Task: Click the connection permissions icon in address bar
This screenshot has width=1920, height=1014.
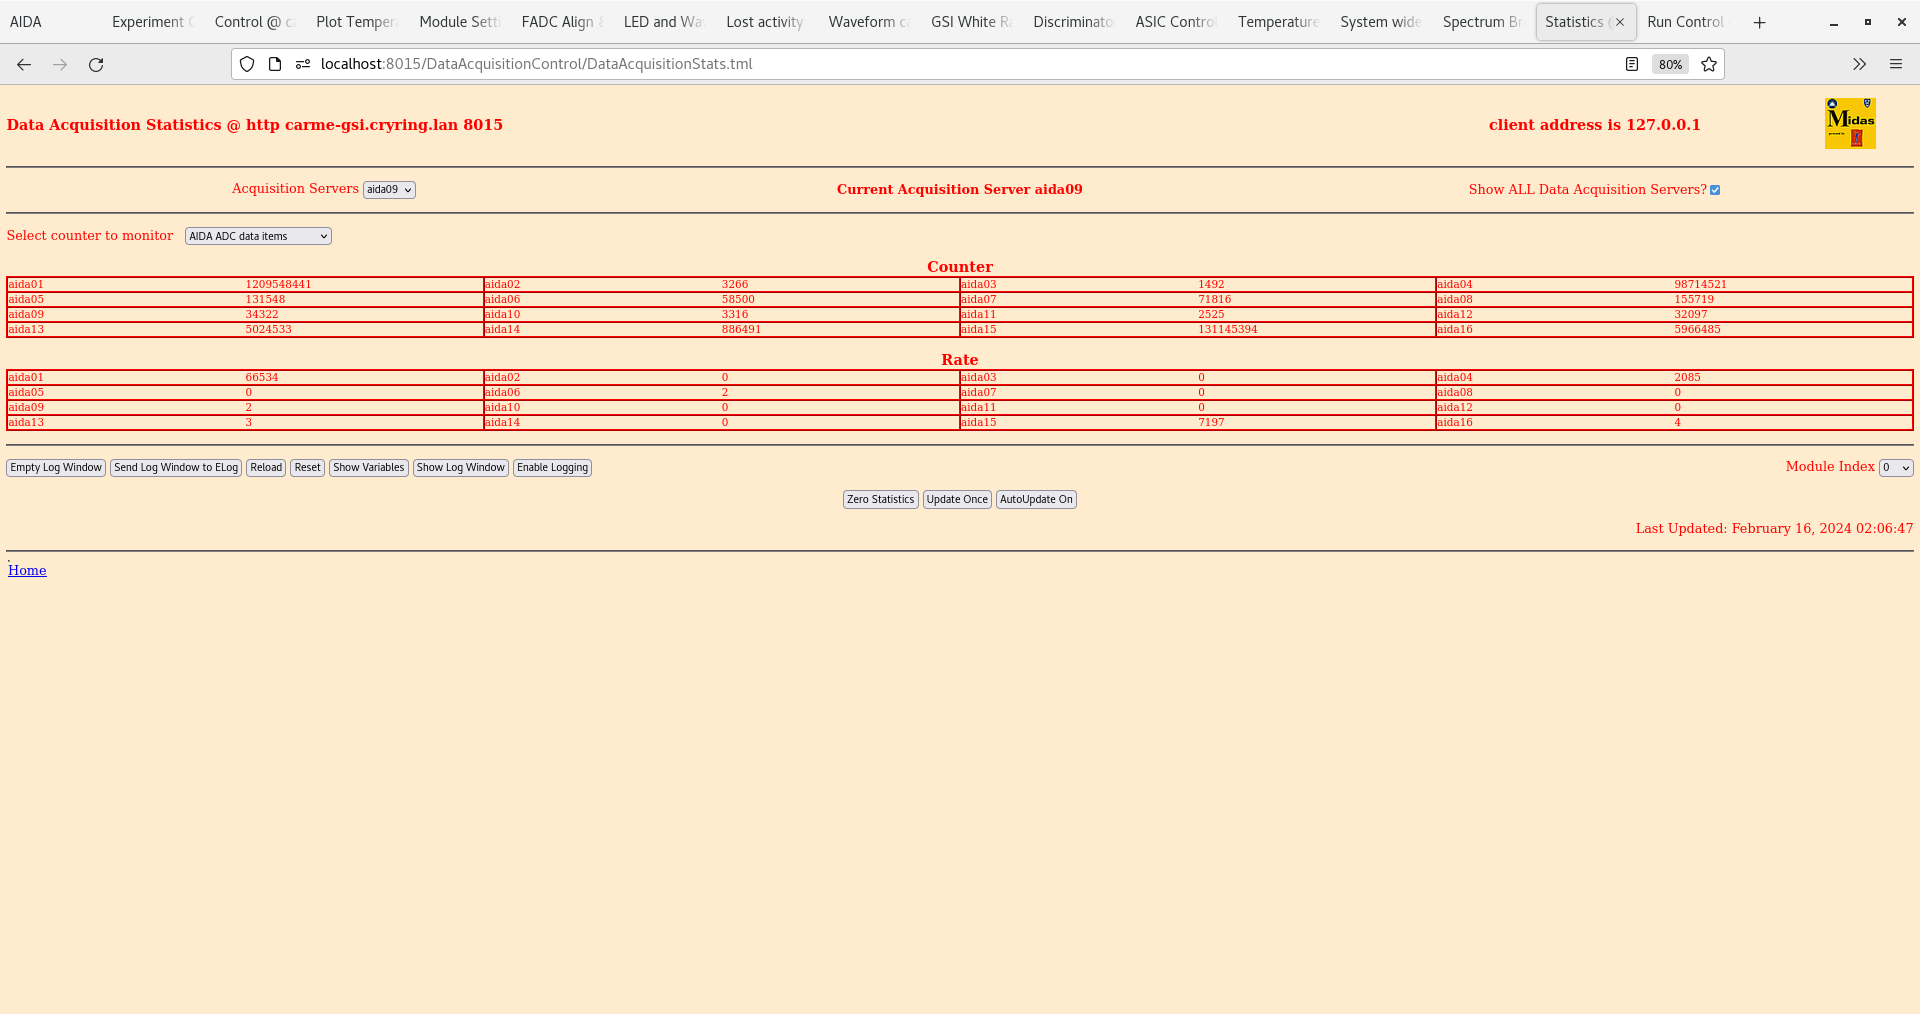Action: click(303, 64)
